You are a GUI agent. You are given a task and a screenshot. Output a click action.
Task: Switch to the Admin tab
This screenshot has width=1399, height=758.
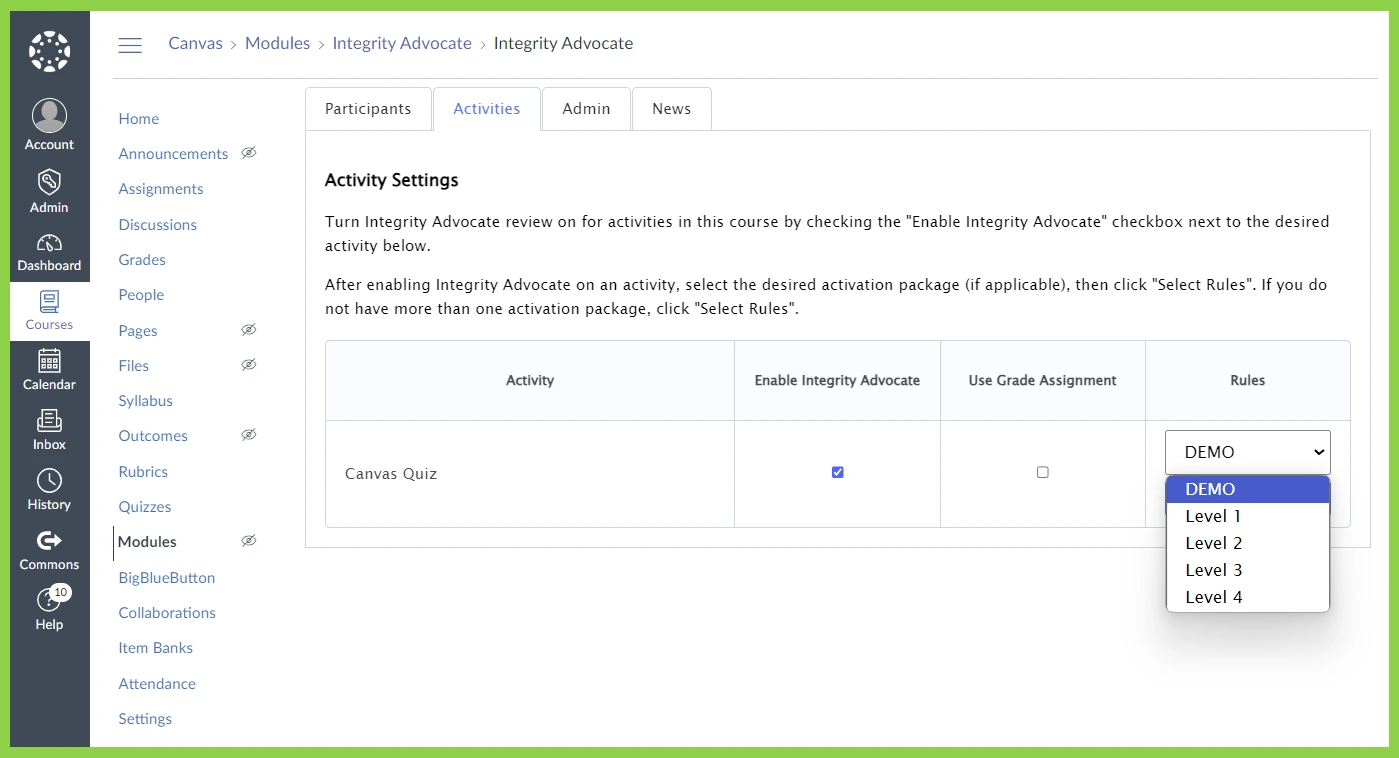(x=586, y=109)
